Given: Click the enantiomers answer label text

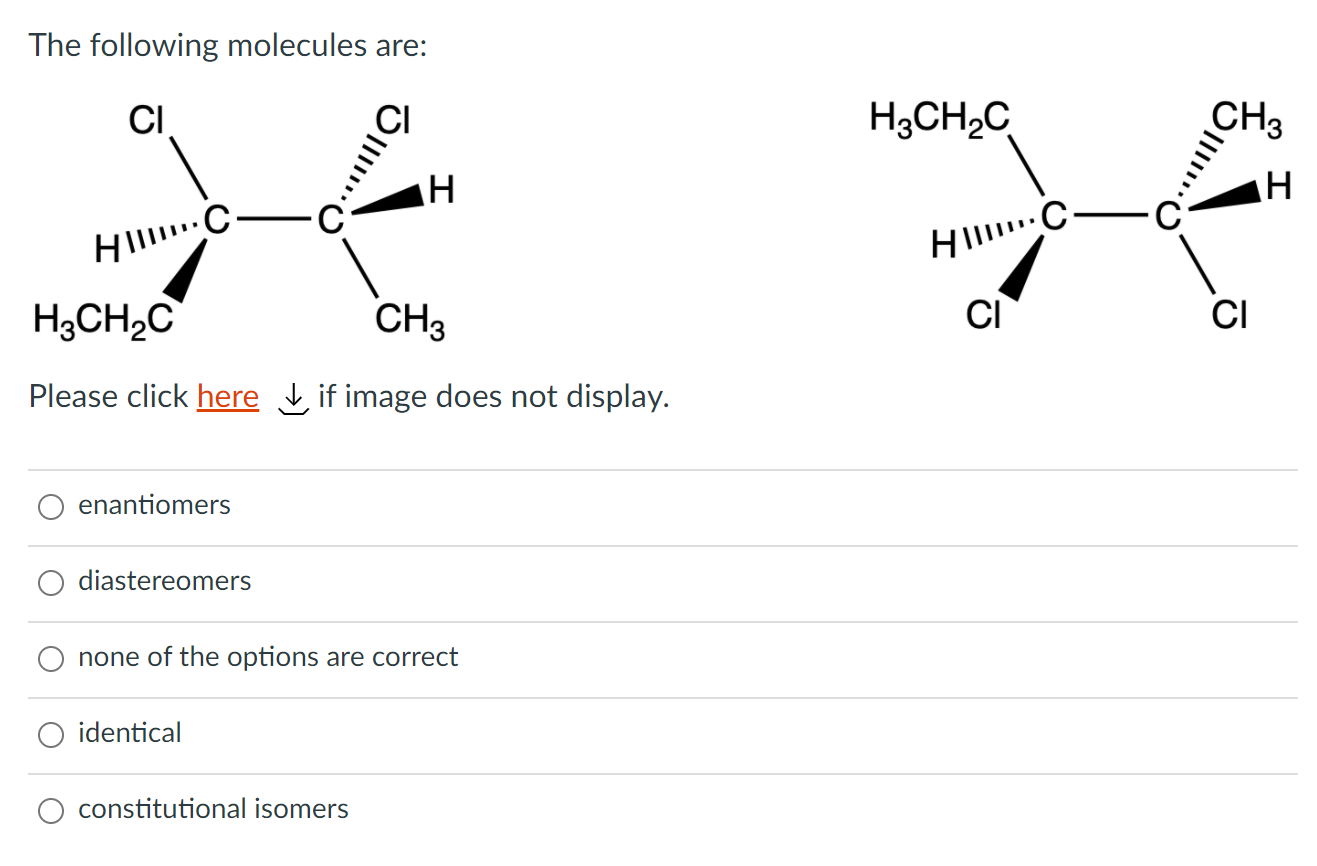Looking at the screenshot, I should click(155, 505).
